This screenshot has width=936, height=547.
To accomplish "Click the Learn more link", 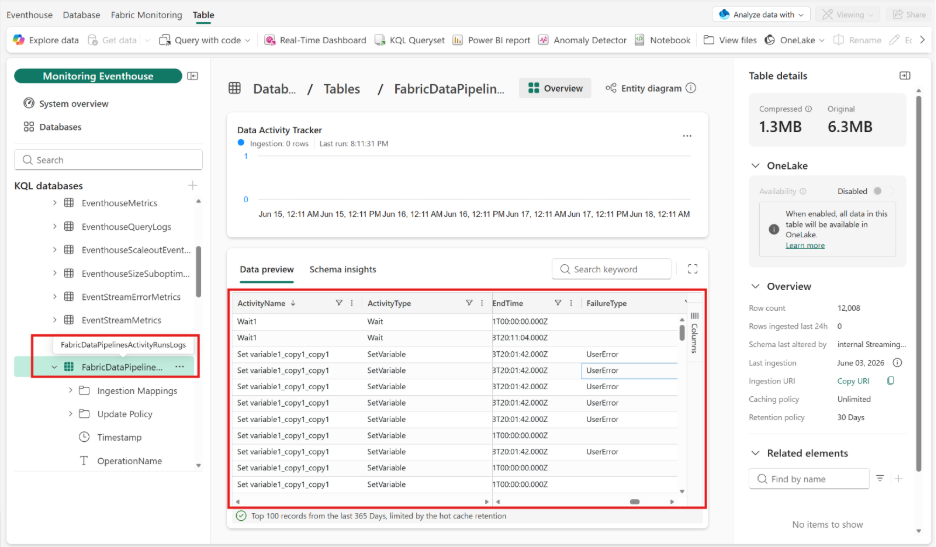I will (x=805, y=245).
